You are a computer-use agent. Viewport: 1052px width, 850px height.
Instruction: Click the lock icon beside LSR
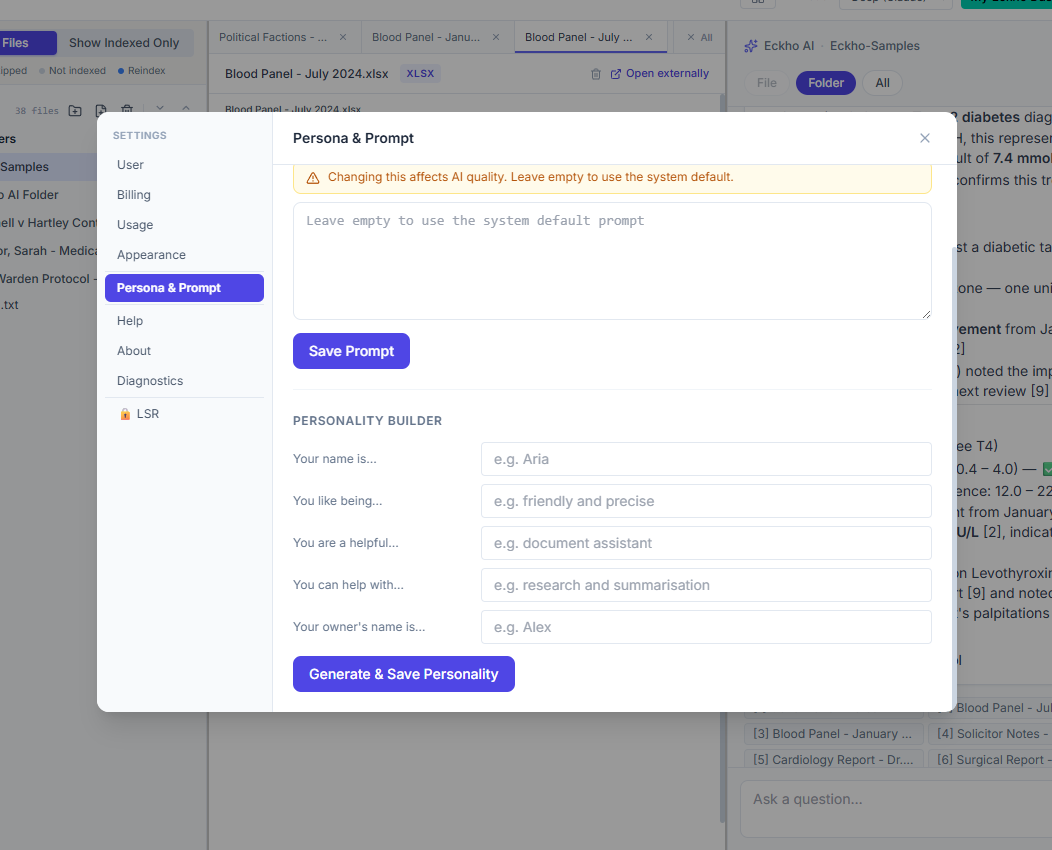coord(125,414)
